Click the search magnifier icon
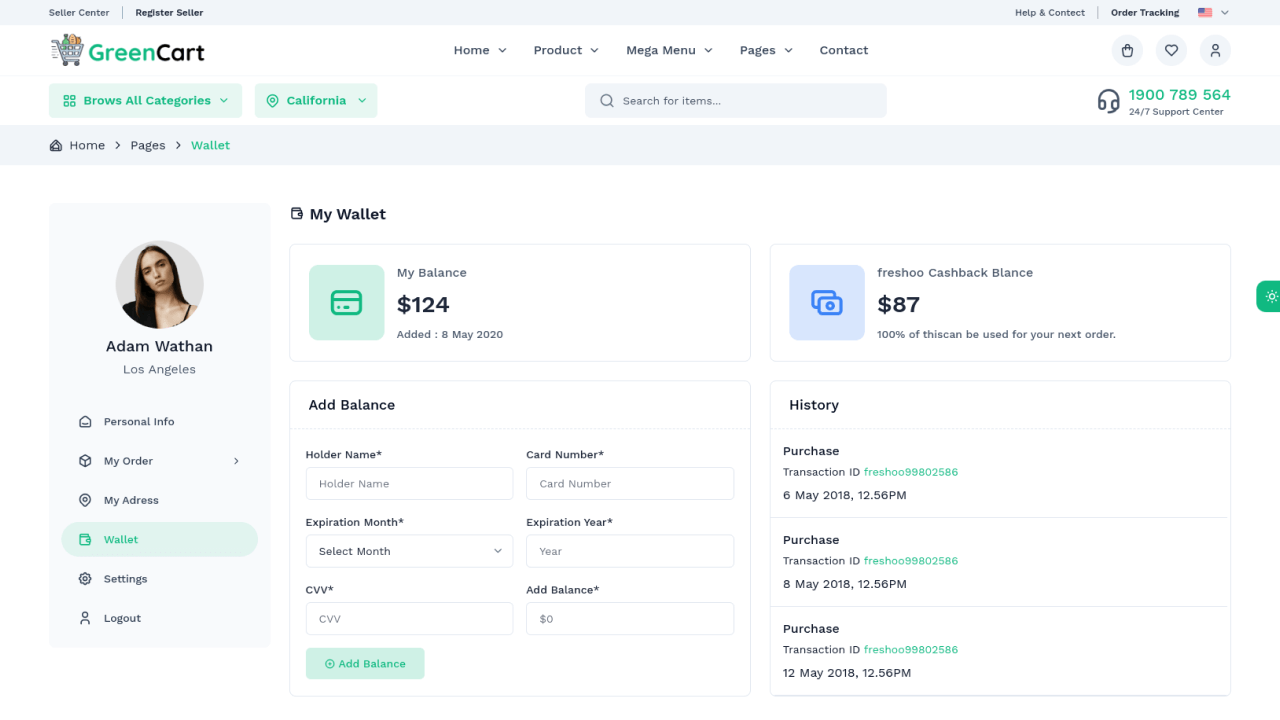Image resolution: width=1280 pixels, height=720 pixels. point(606,100)
